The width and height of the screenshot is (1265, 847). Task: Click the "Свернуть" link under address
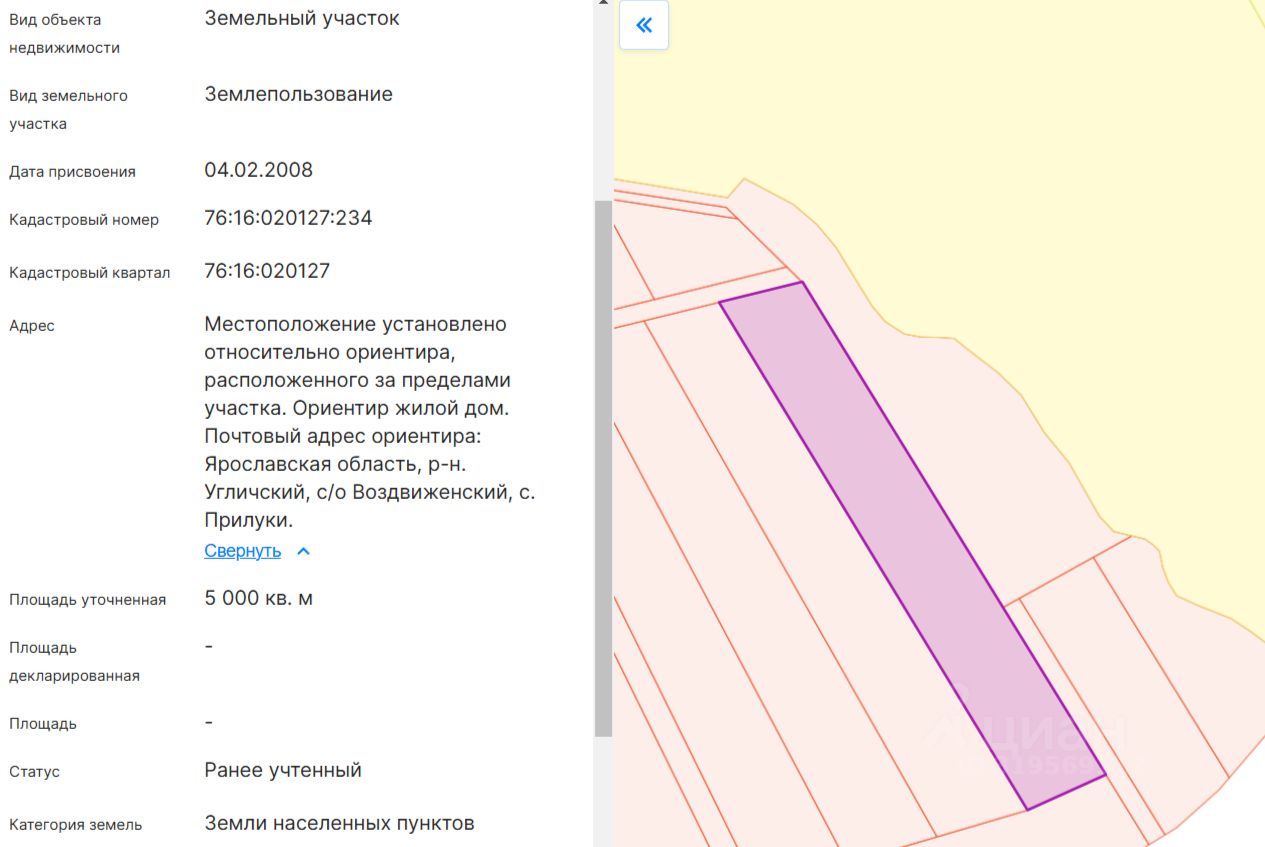[x=243, y=551]
